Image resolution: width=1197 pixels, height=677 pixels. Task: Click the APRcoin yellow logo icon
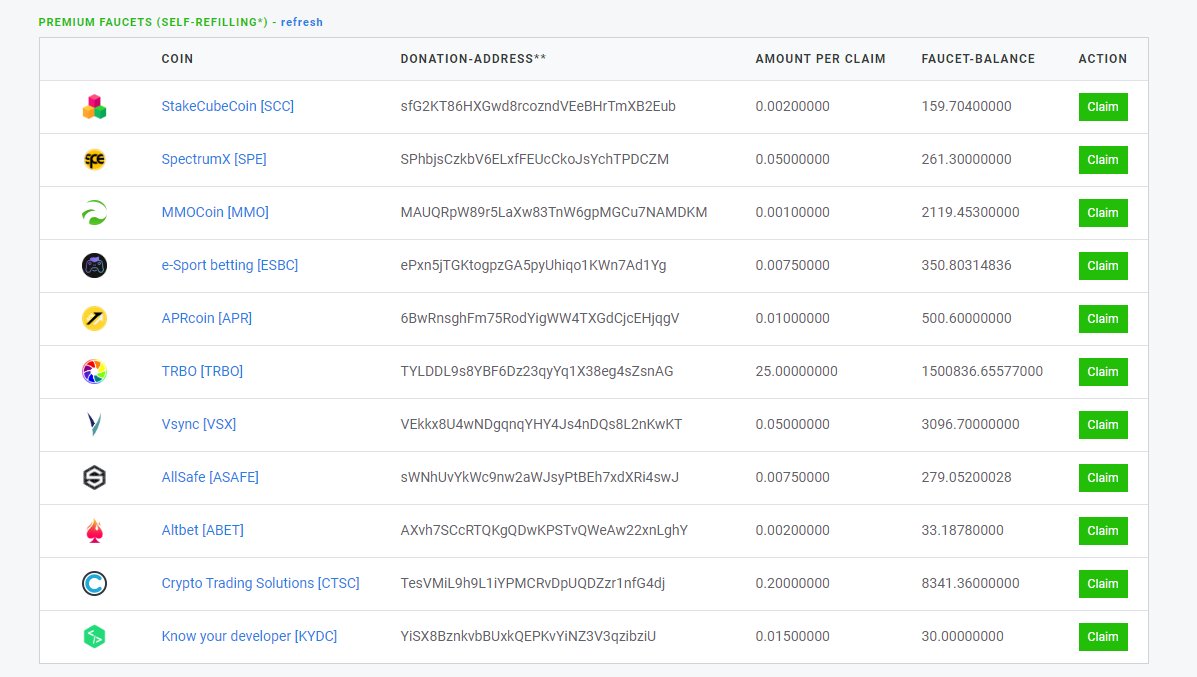coord(94,318)
